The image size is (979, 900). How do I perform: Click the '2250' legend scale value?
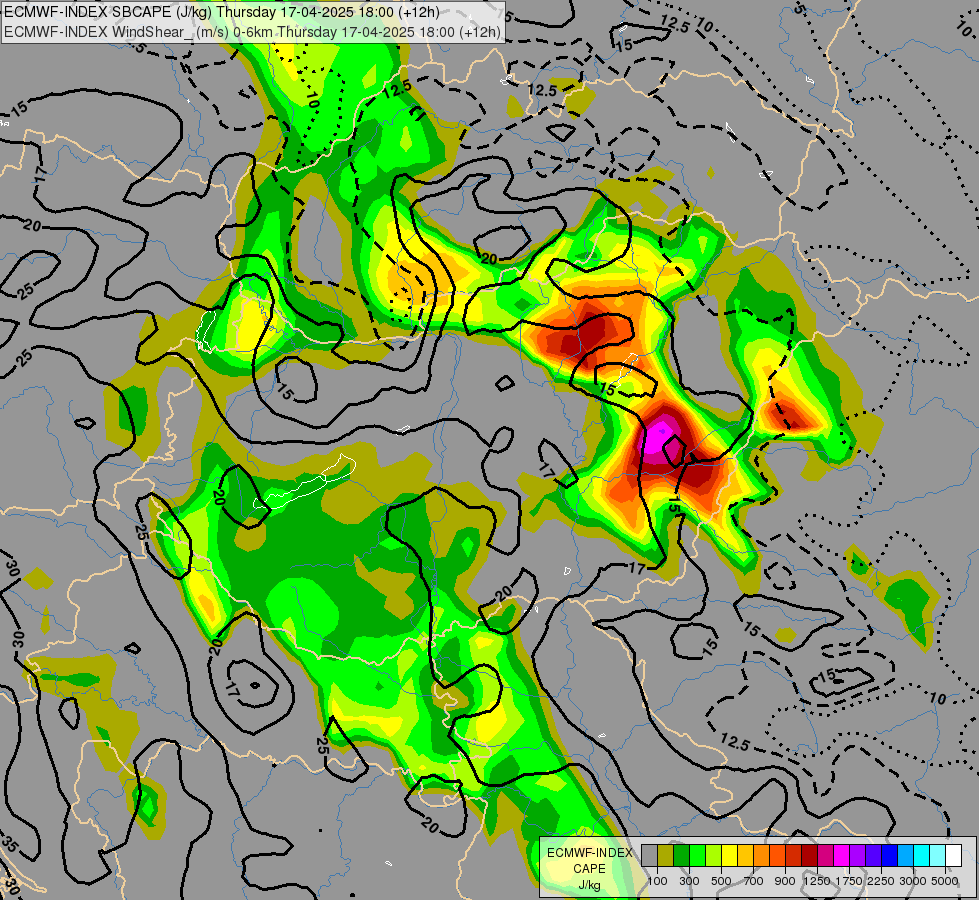click(x=881, y=881)
